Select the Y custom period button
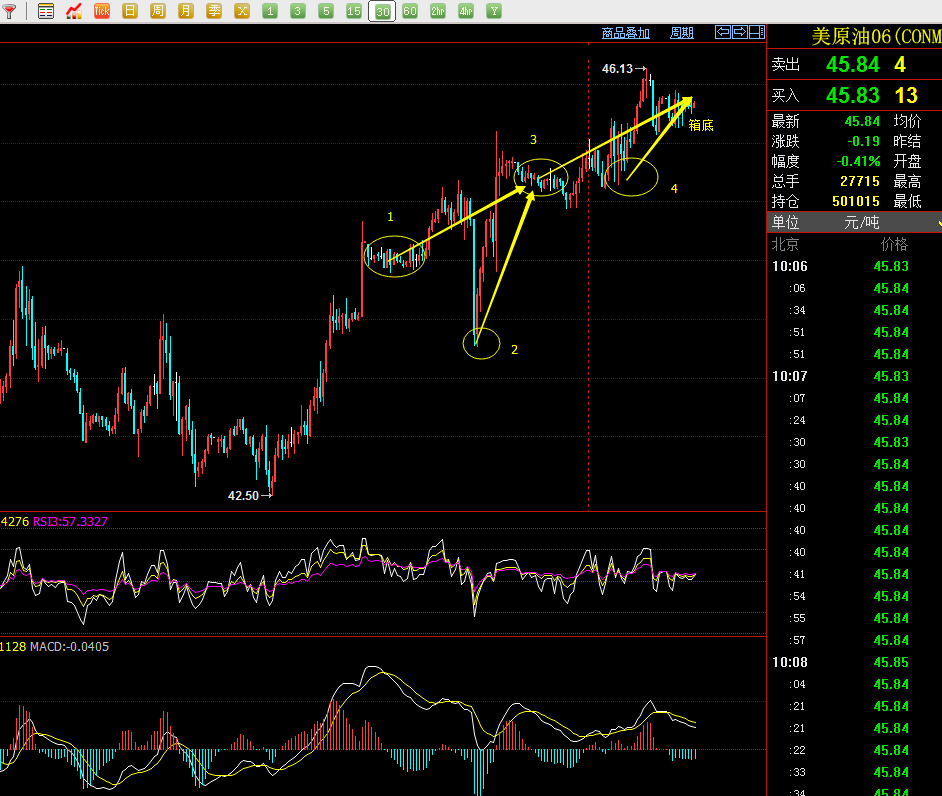This screenshot has height=796, width=942. coord(494,11)
